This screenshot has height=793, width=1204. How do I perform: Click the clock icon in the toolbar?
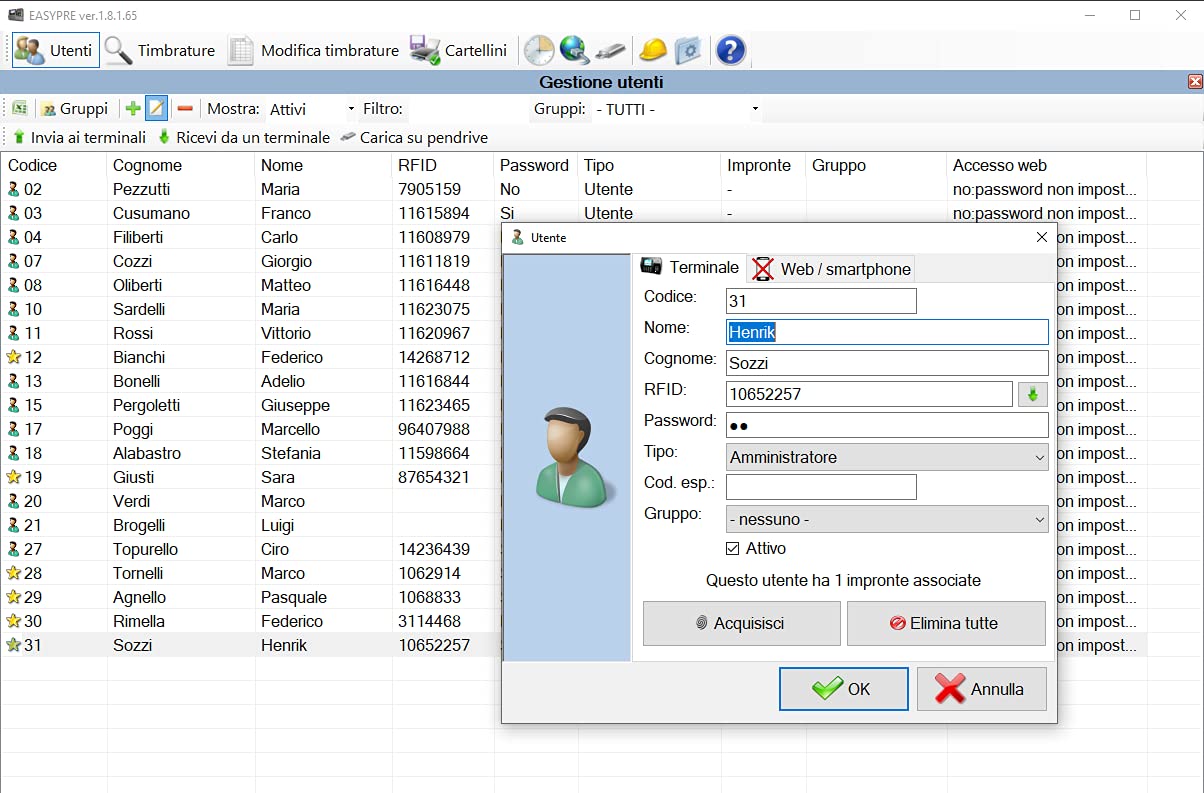(x=539, y=50)
